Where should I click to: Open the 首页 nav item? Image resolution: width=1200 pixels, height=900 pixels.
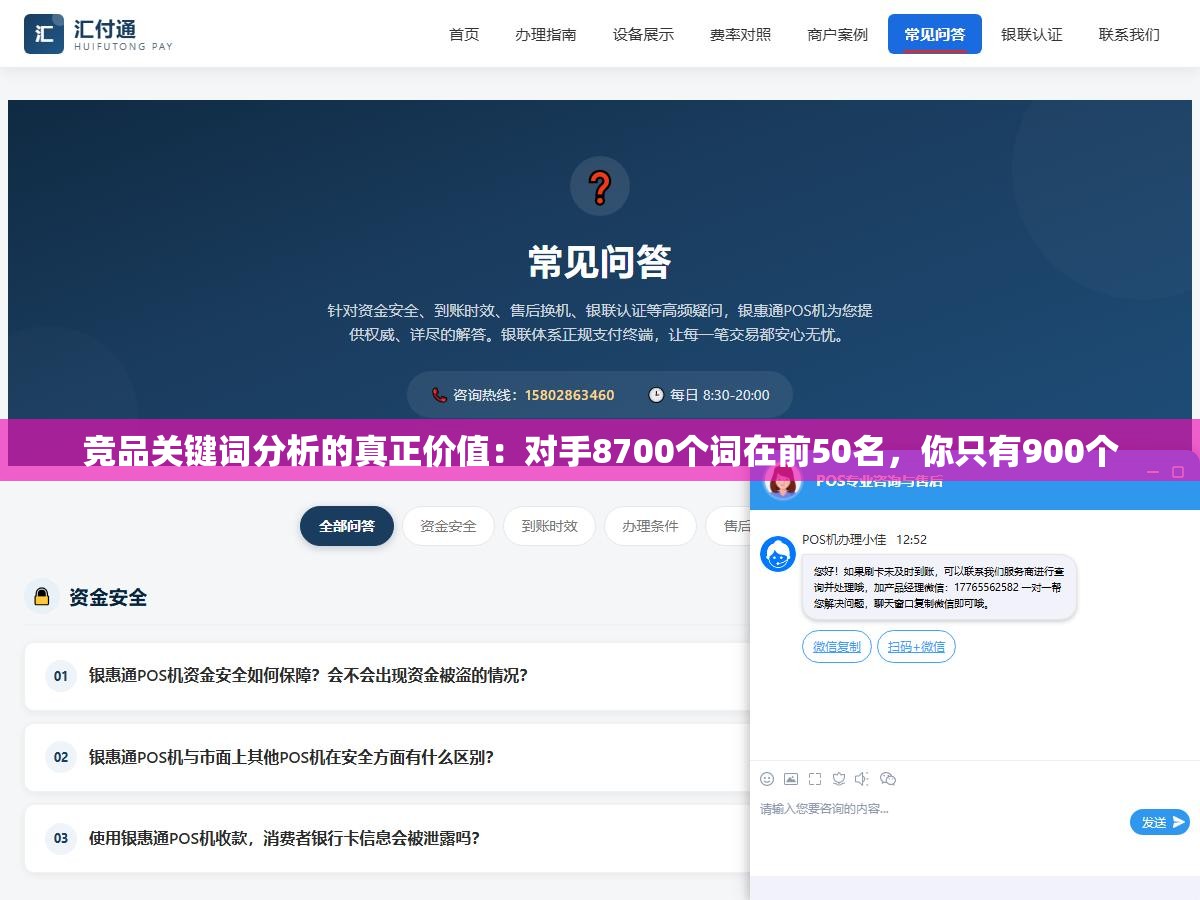[x=464, y=34]
